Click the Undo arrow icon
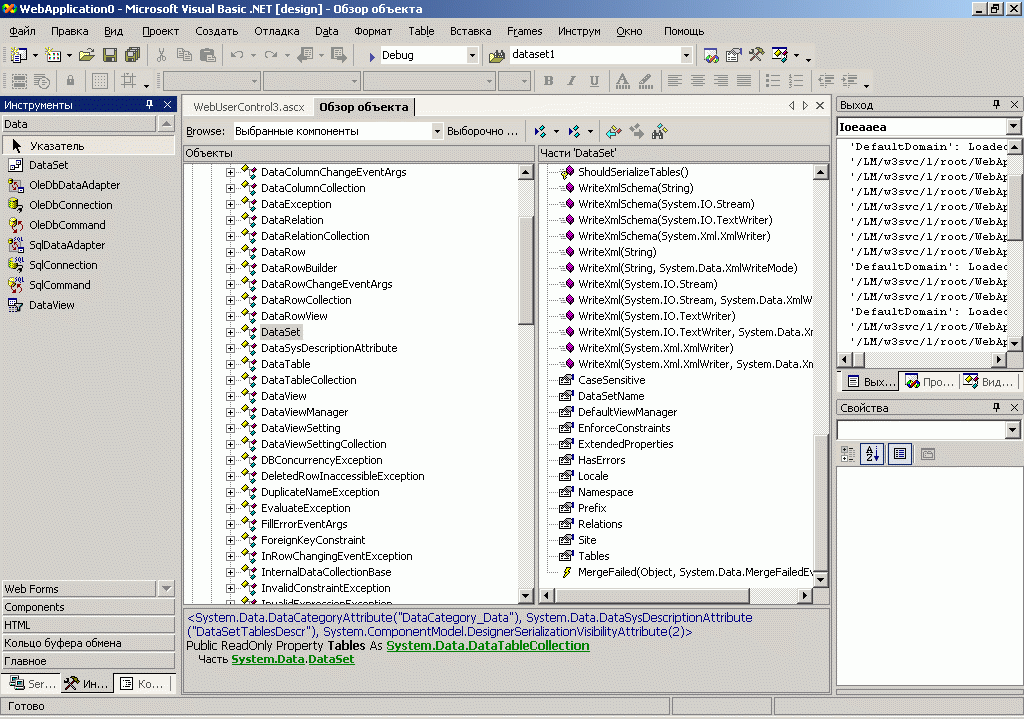Screen dimensions: 1024x719 (237, 56)
